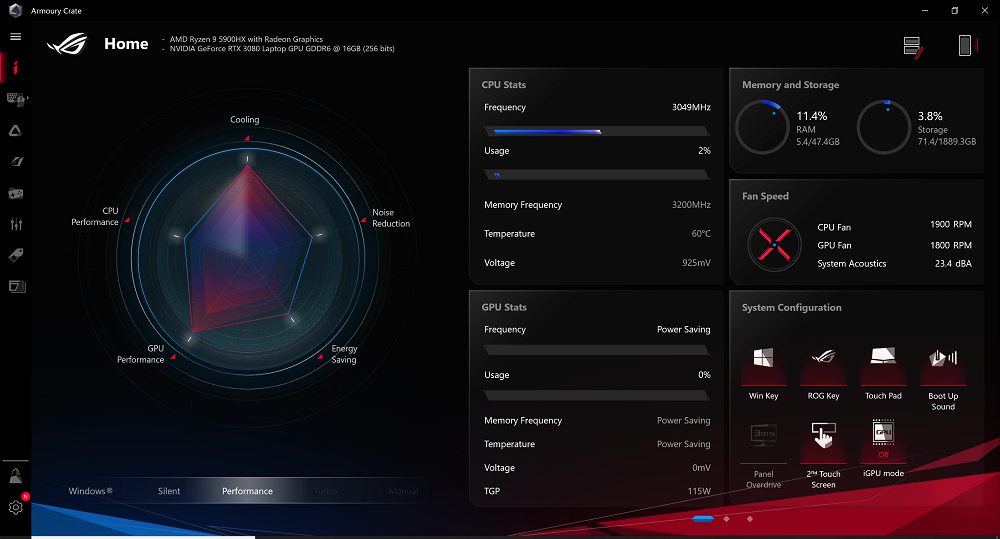Viewport: 1000px width, 539px height.
Task: Click the GPU Frequency progress bar
Action: (x=596, y=350)
